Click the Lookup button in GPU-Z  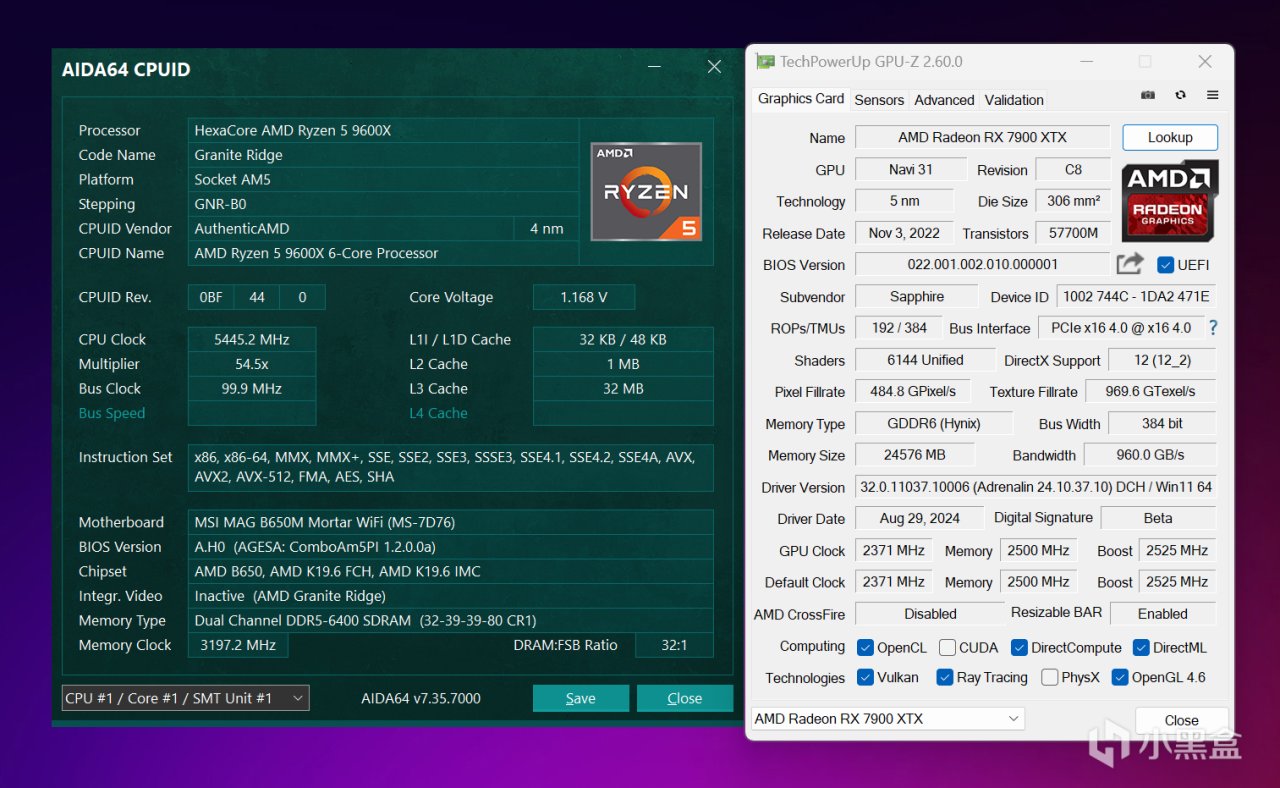(1170, 137)
